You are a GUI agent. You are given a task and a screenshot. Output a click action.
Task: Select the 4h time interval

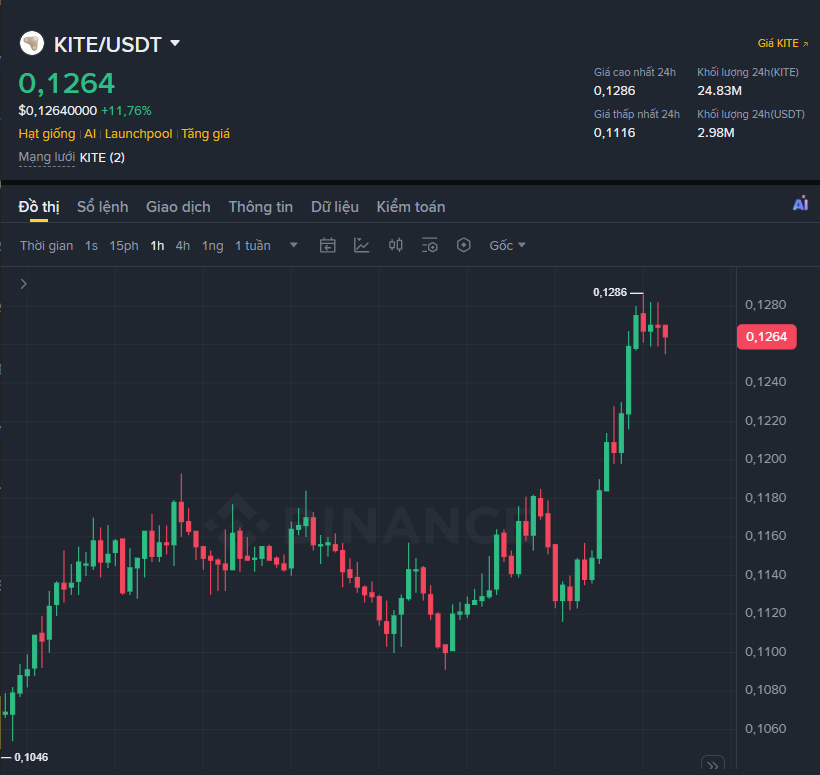pyautogui.click(x=183, y=246)
